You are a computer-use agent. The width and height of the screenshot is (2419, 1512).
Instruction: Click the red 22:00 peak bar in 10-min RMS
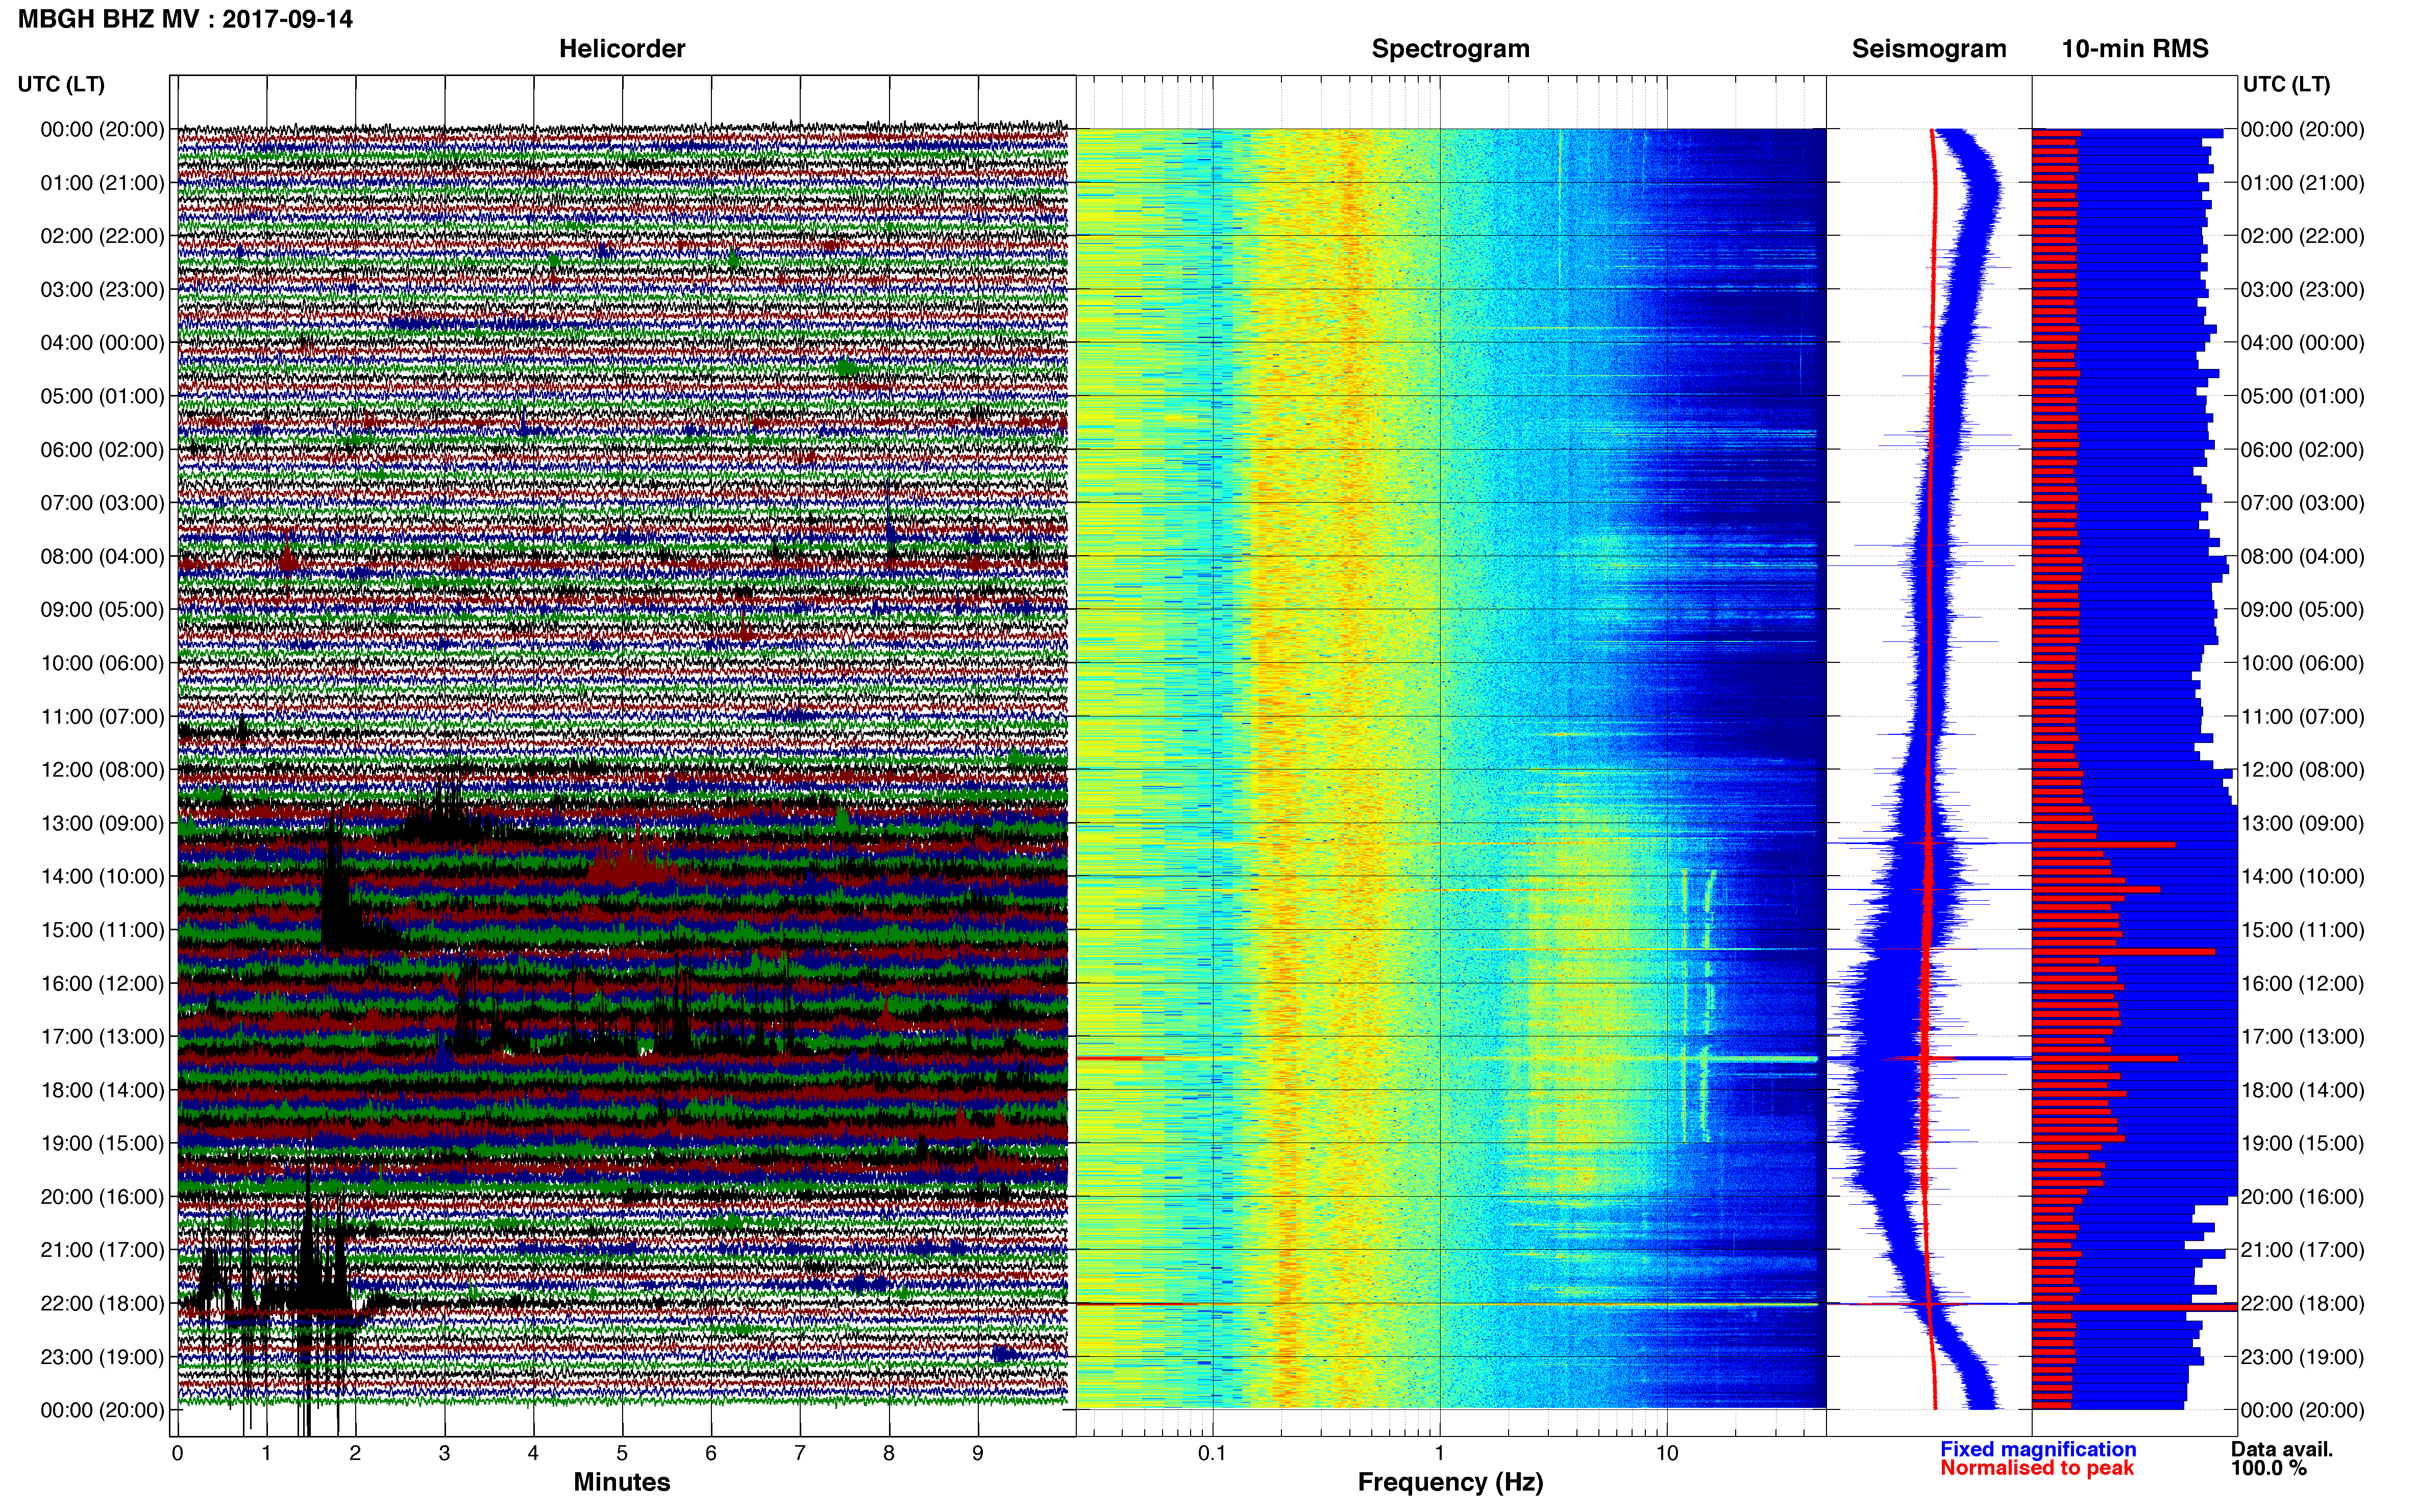tap(2134, 1307)
